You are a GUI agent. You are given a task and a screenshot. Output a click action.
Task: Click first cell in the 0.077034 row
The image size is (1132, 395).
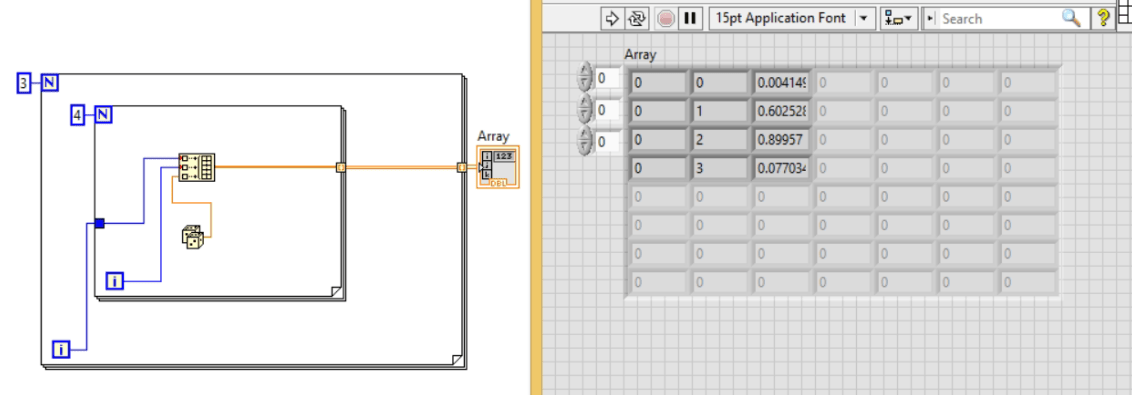[x=659, y=169]
